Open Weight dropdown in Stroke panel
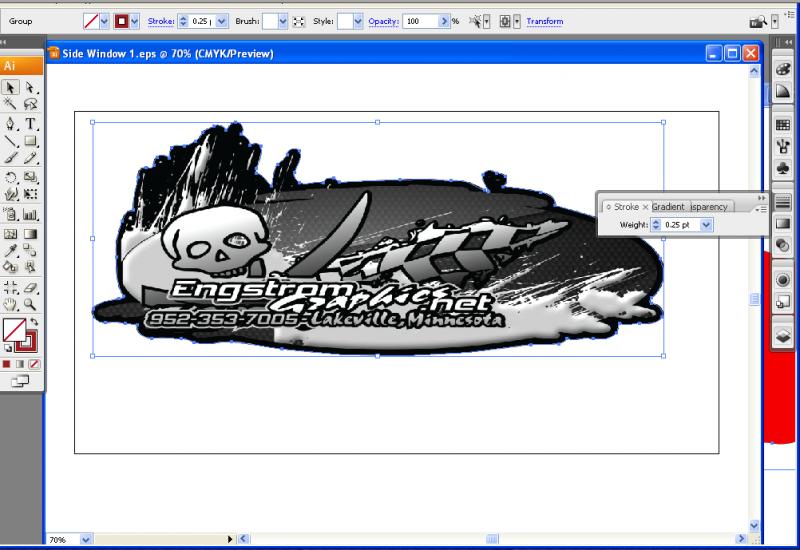Image resolution: width=800 pixels, height=550 pixels. click(x=706, y=225)
